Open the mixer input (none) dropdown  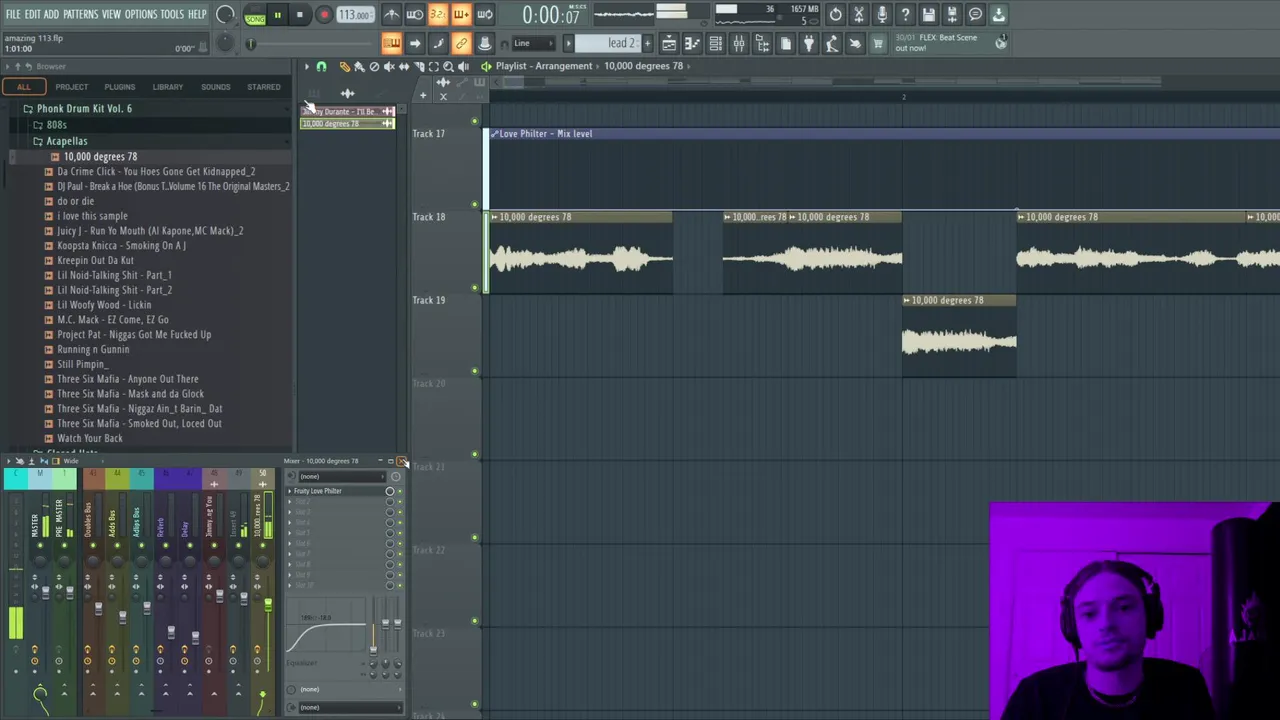tap(341, 476)
